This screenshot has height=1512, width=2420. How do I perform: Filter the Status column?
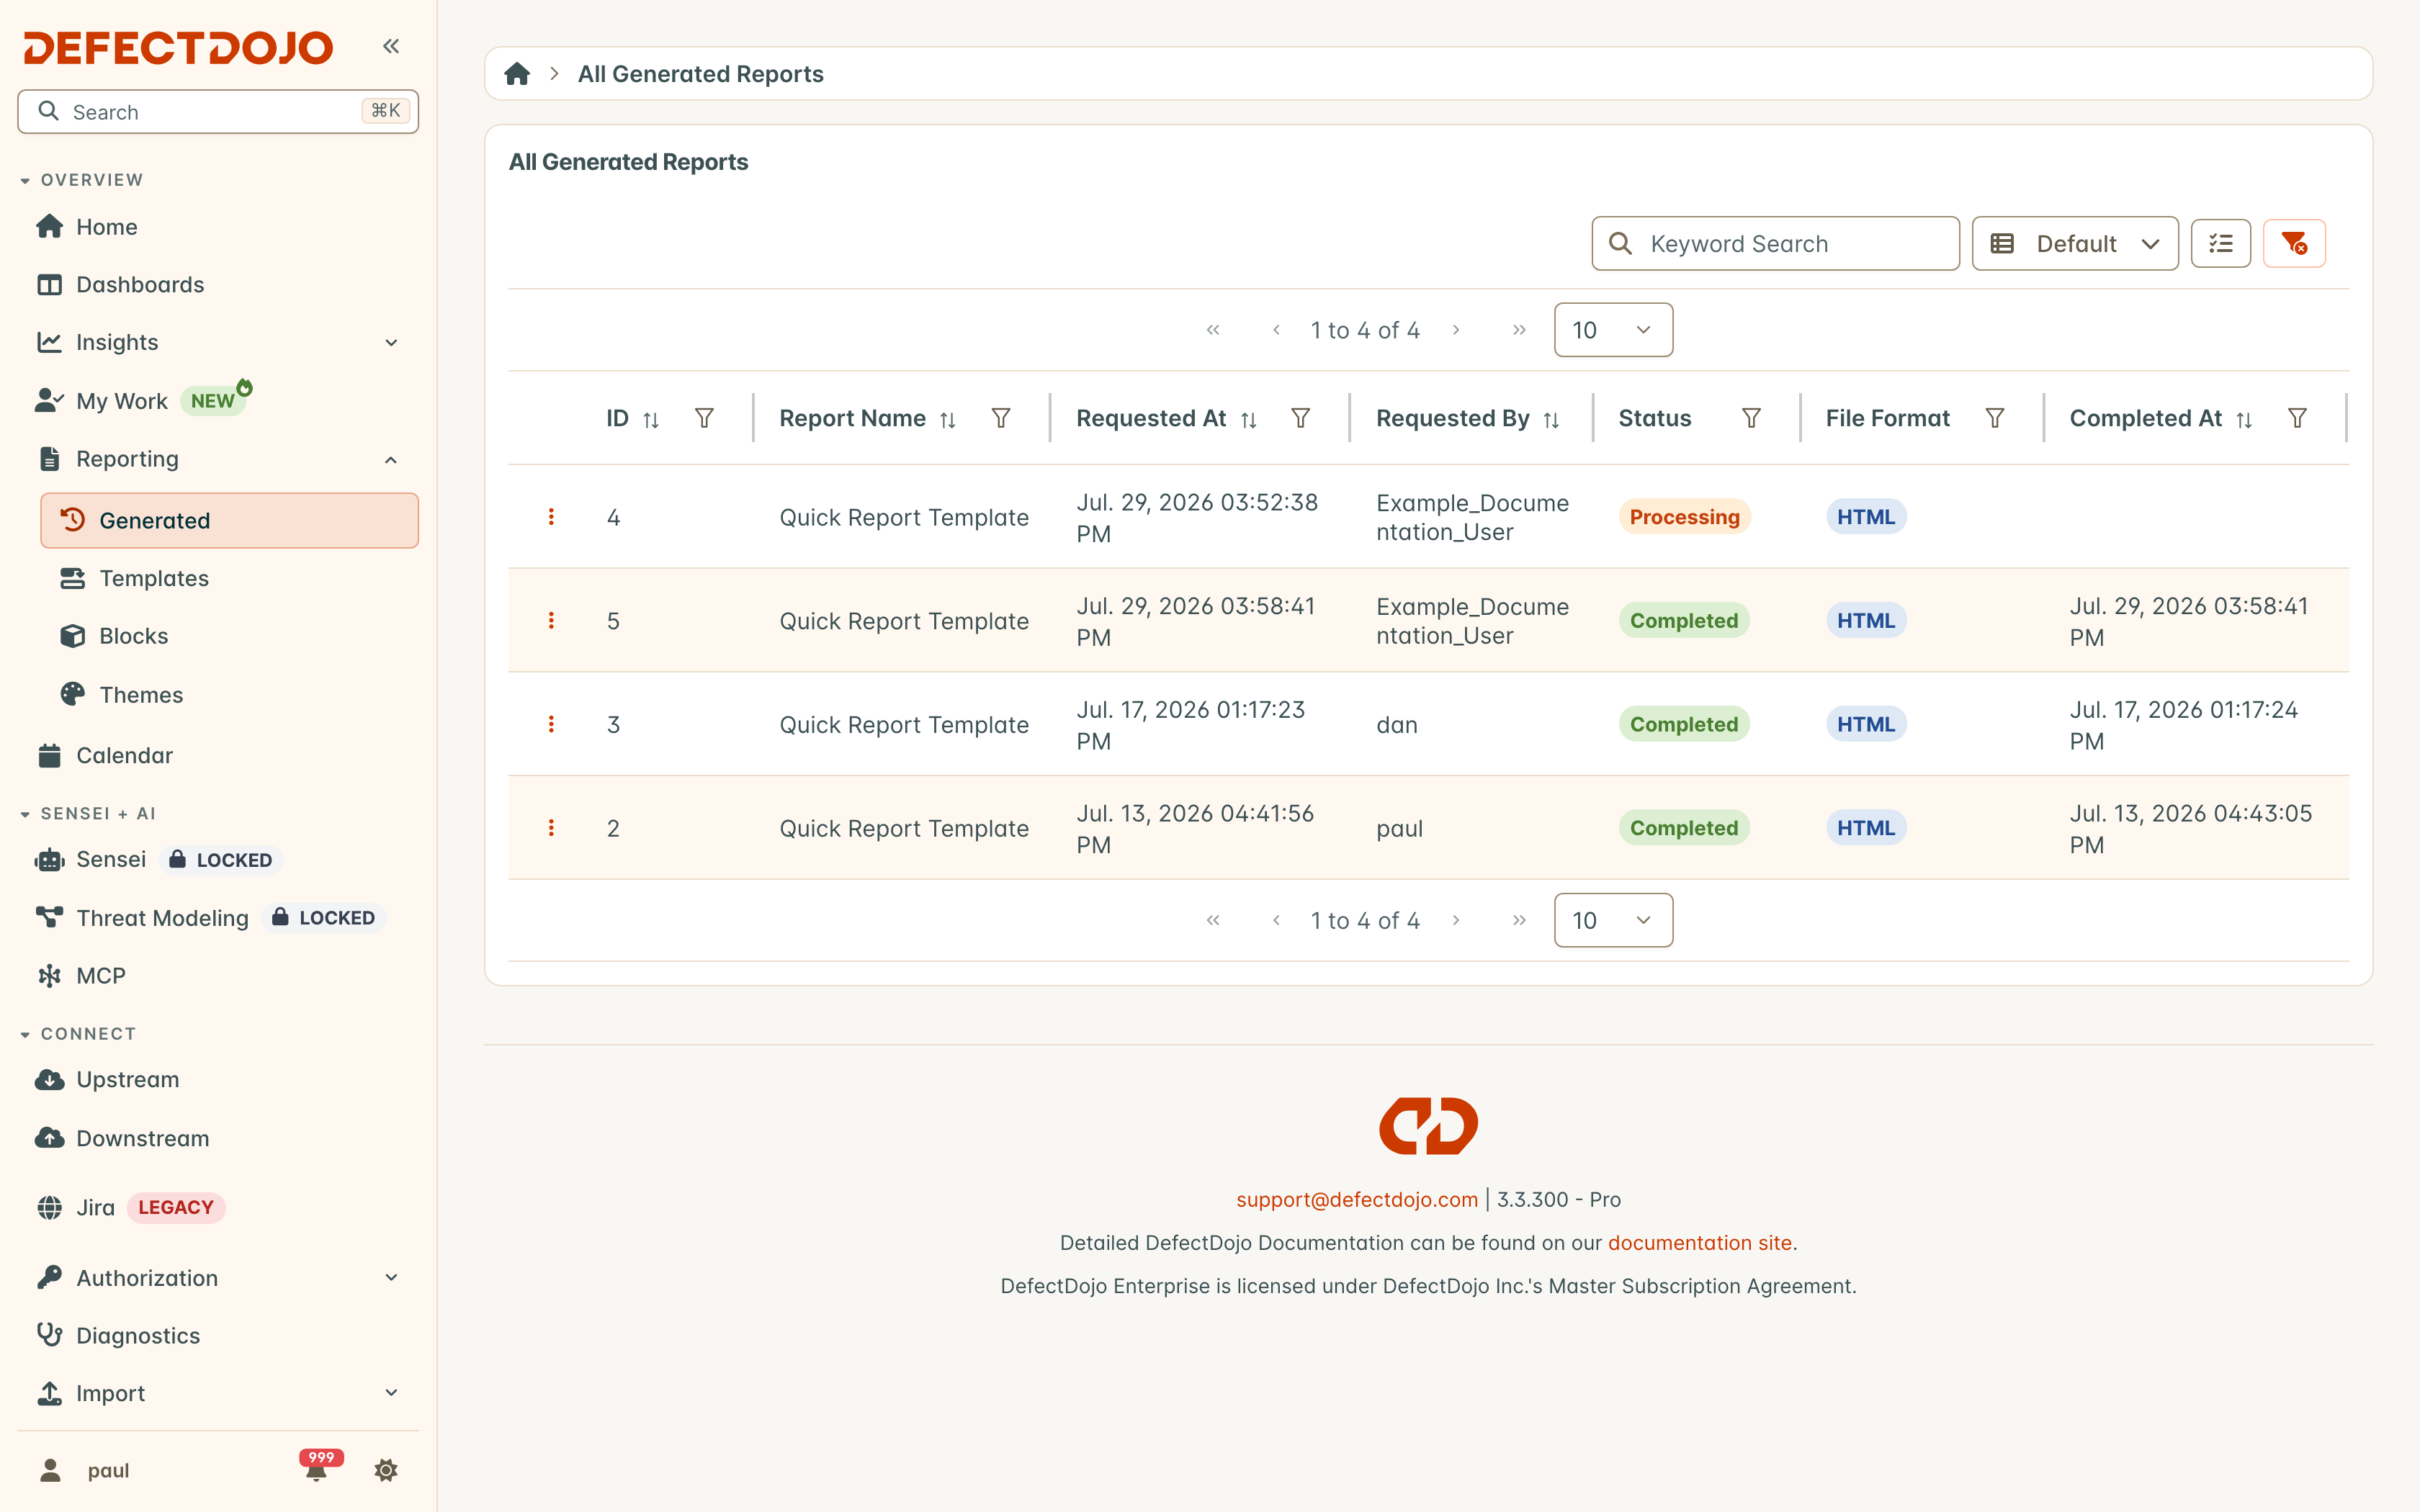(x=1751, y=418)
